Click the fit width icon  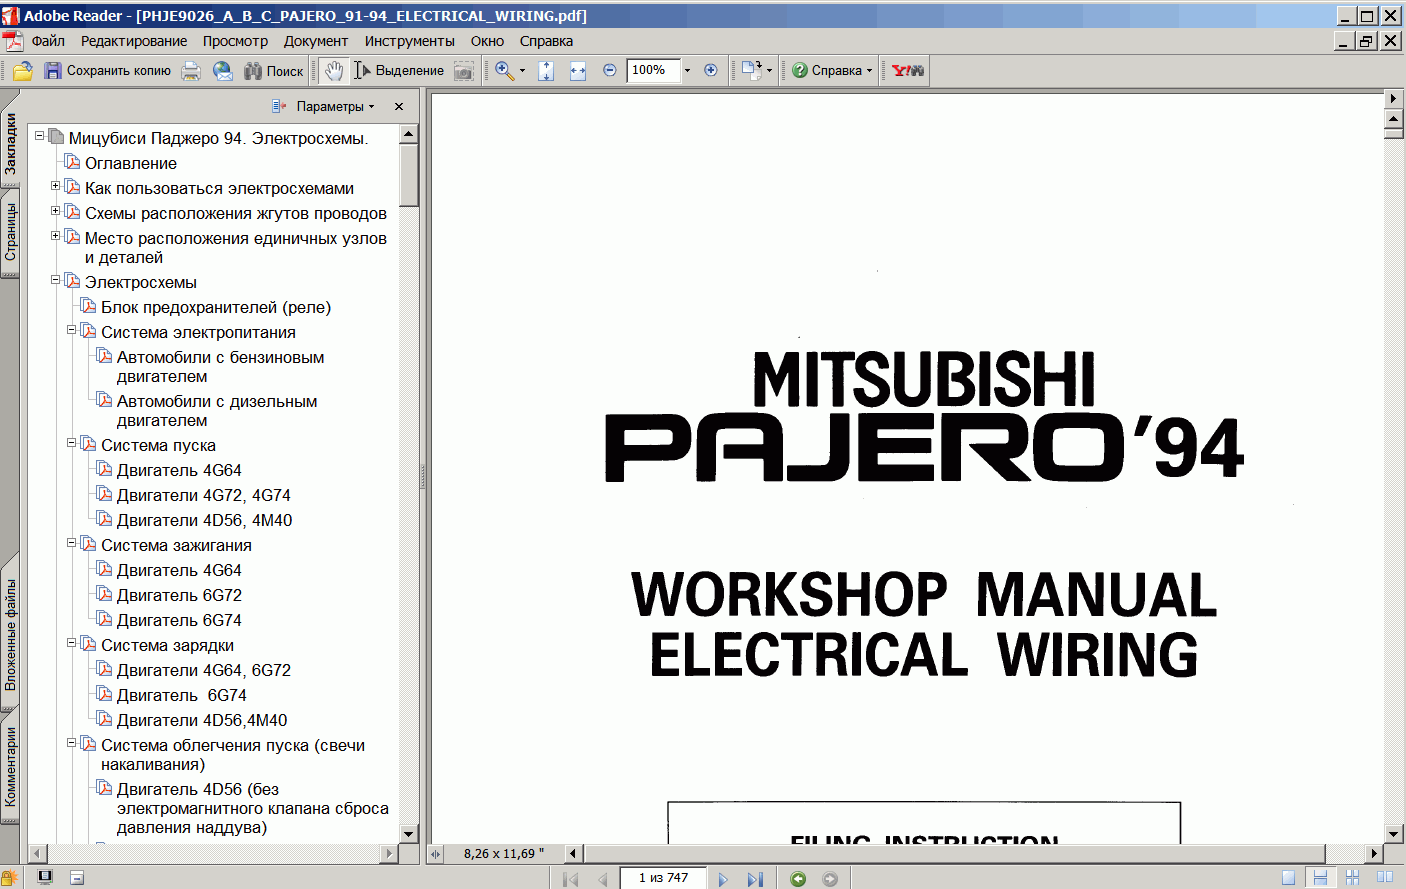tap(578, 71)
